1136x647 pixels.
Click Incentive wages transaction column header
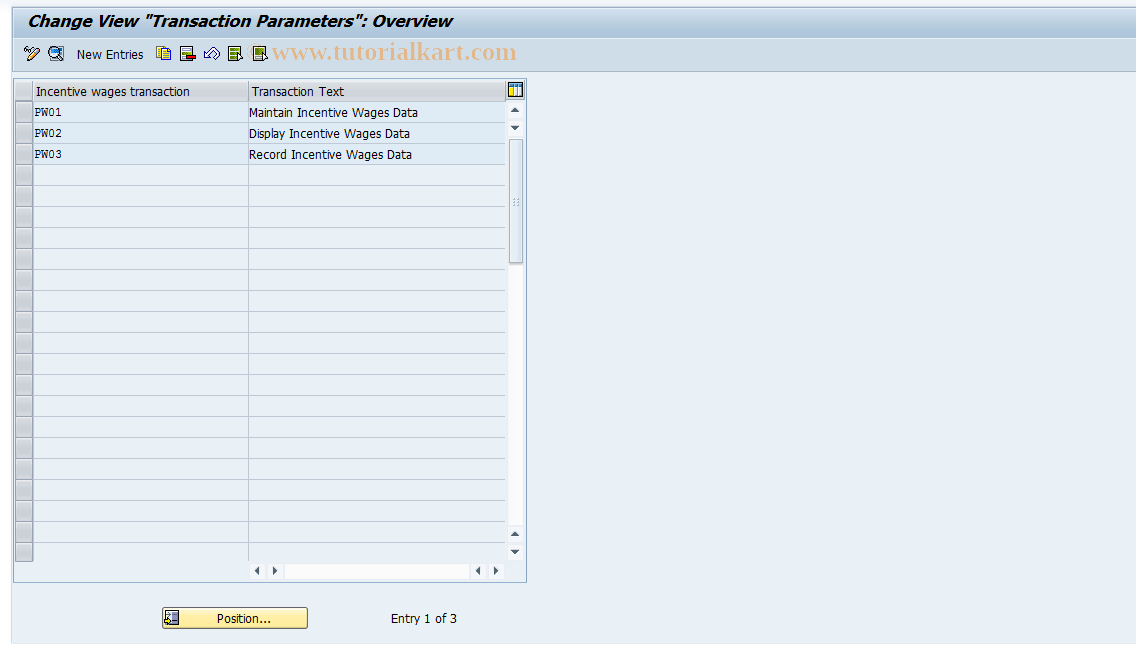[x=141, y=91]
